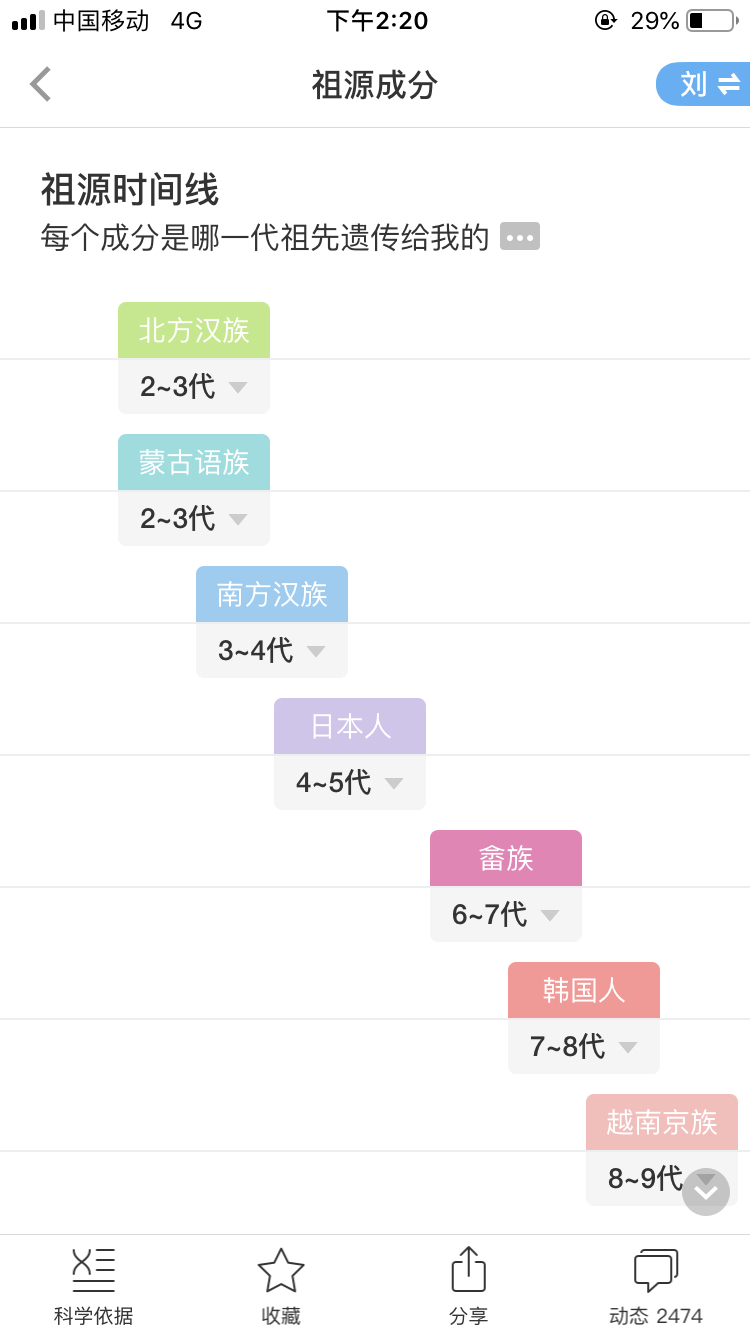
Task: Tap the battery indicator in status bar
Action: pos(712,20)
